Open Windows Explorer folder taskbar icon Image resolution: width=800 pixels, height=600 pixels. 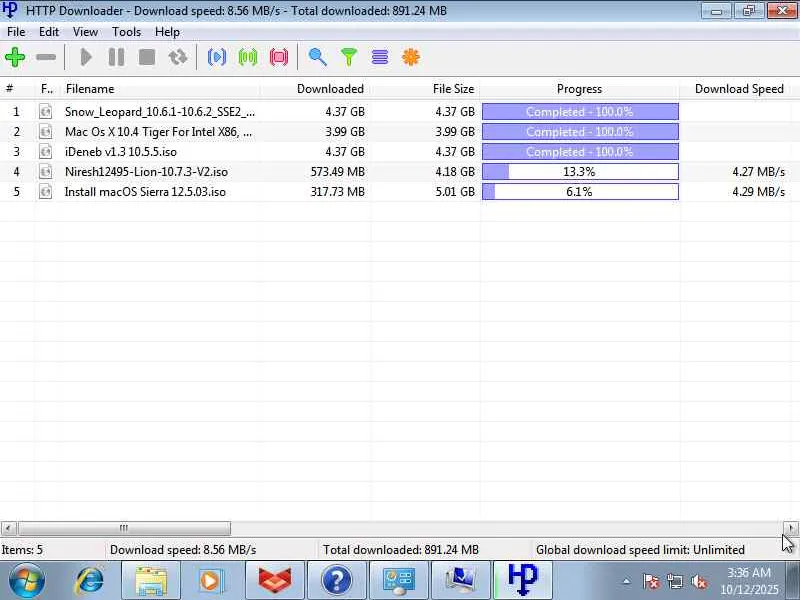[x=151, y=580]
